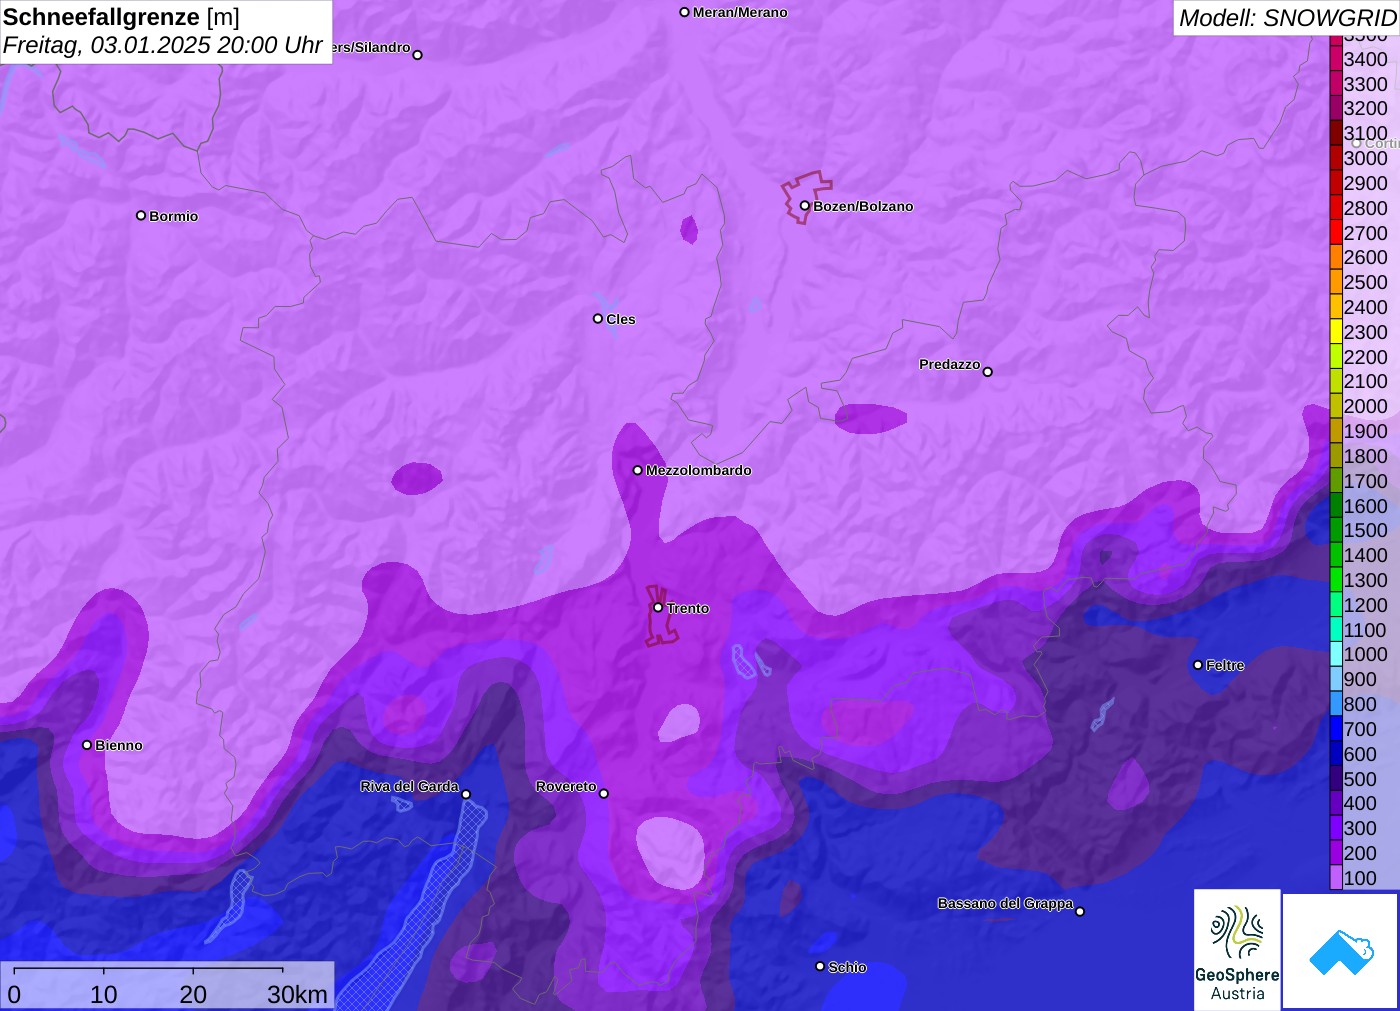
Task: Click the Meran/Merano marker dot
Action: tap(685, 12)
